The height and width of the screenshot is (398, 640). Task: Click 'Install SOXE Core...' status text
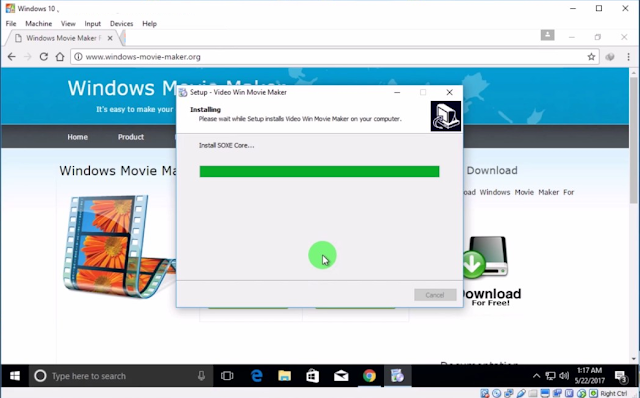point(227,145)
